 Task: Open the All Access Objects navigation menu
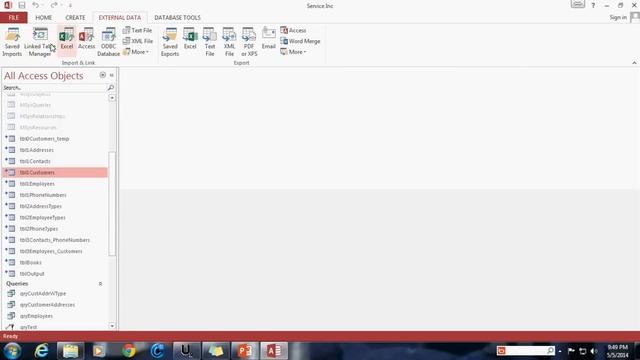[102, 75]
